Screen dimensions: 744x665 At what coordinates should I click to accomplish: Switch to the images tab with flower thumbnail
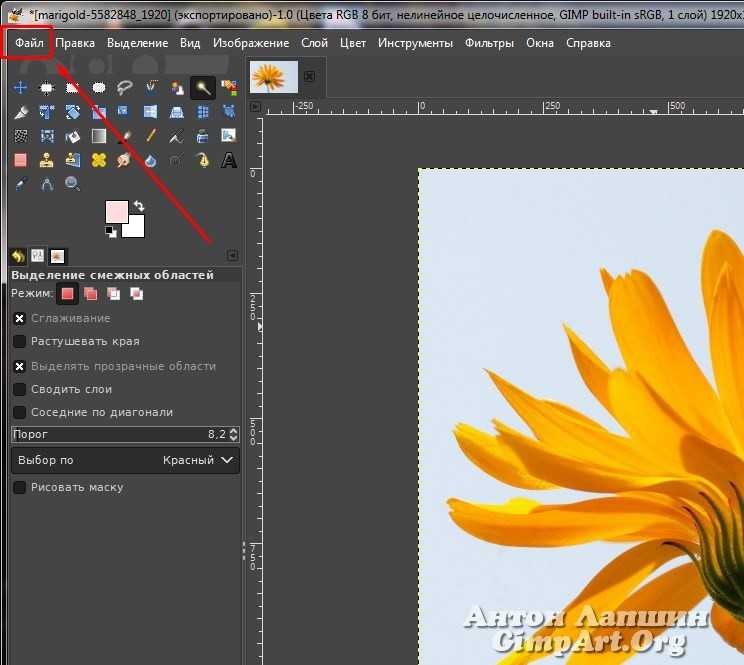57,256
